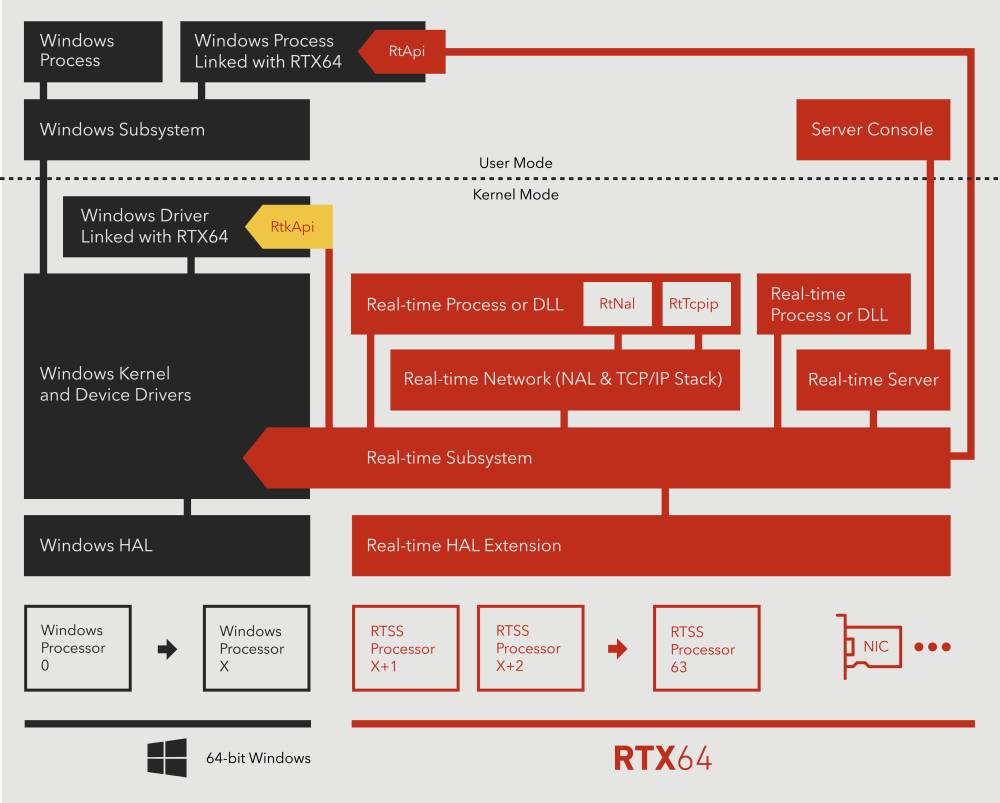Click the black arrow between Windows Processors
Viewport: 1000px width, 803px height.
pos(167,649)
